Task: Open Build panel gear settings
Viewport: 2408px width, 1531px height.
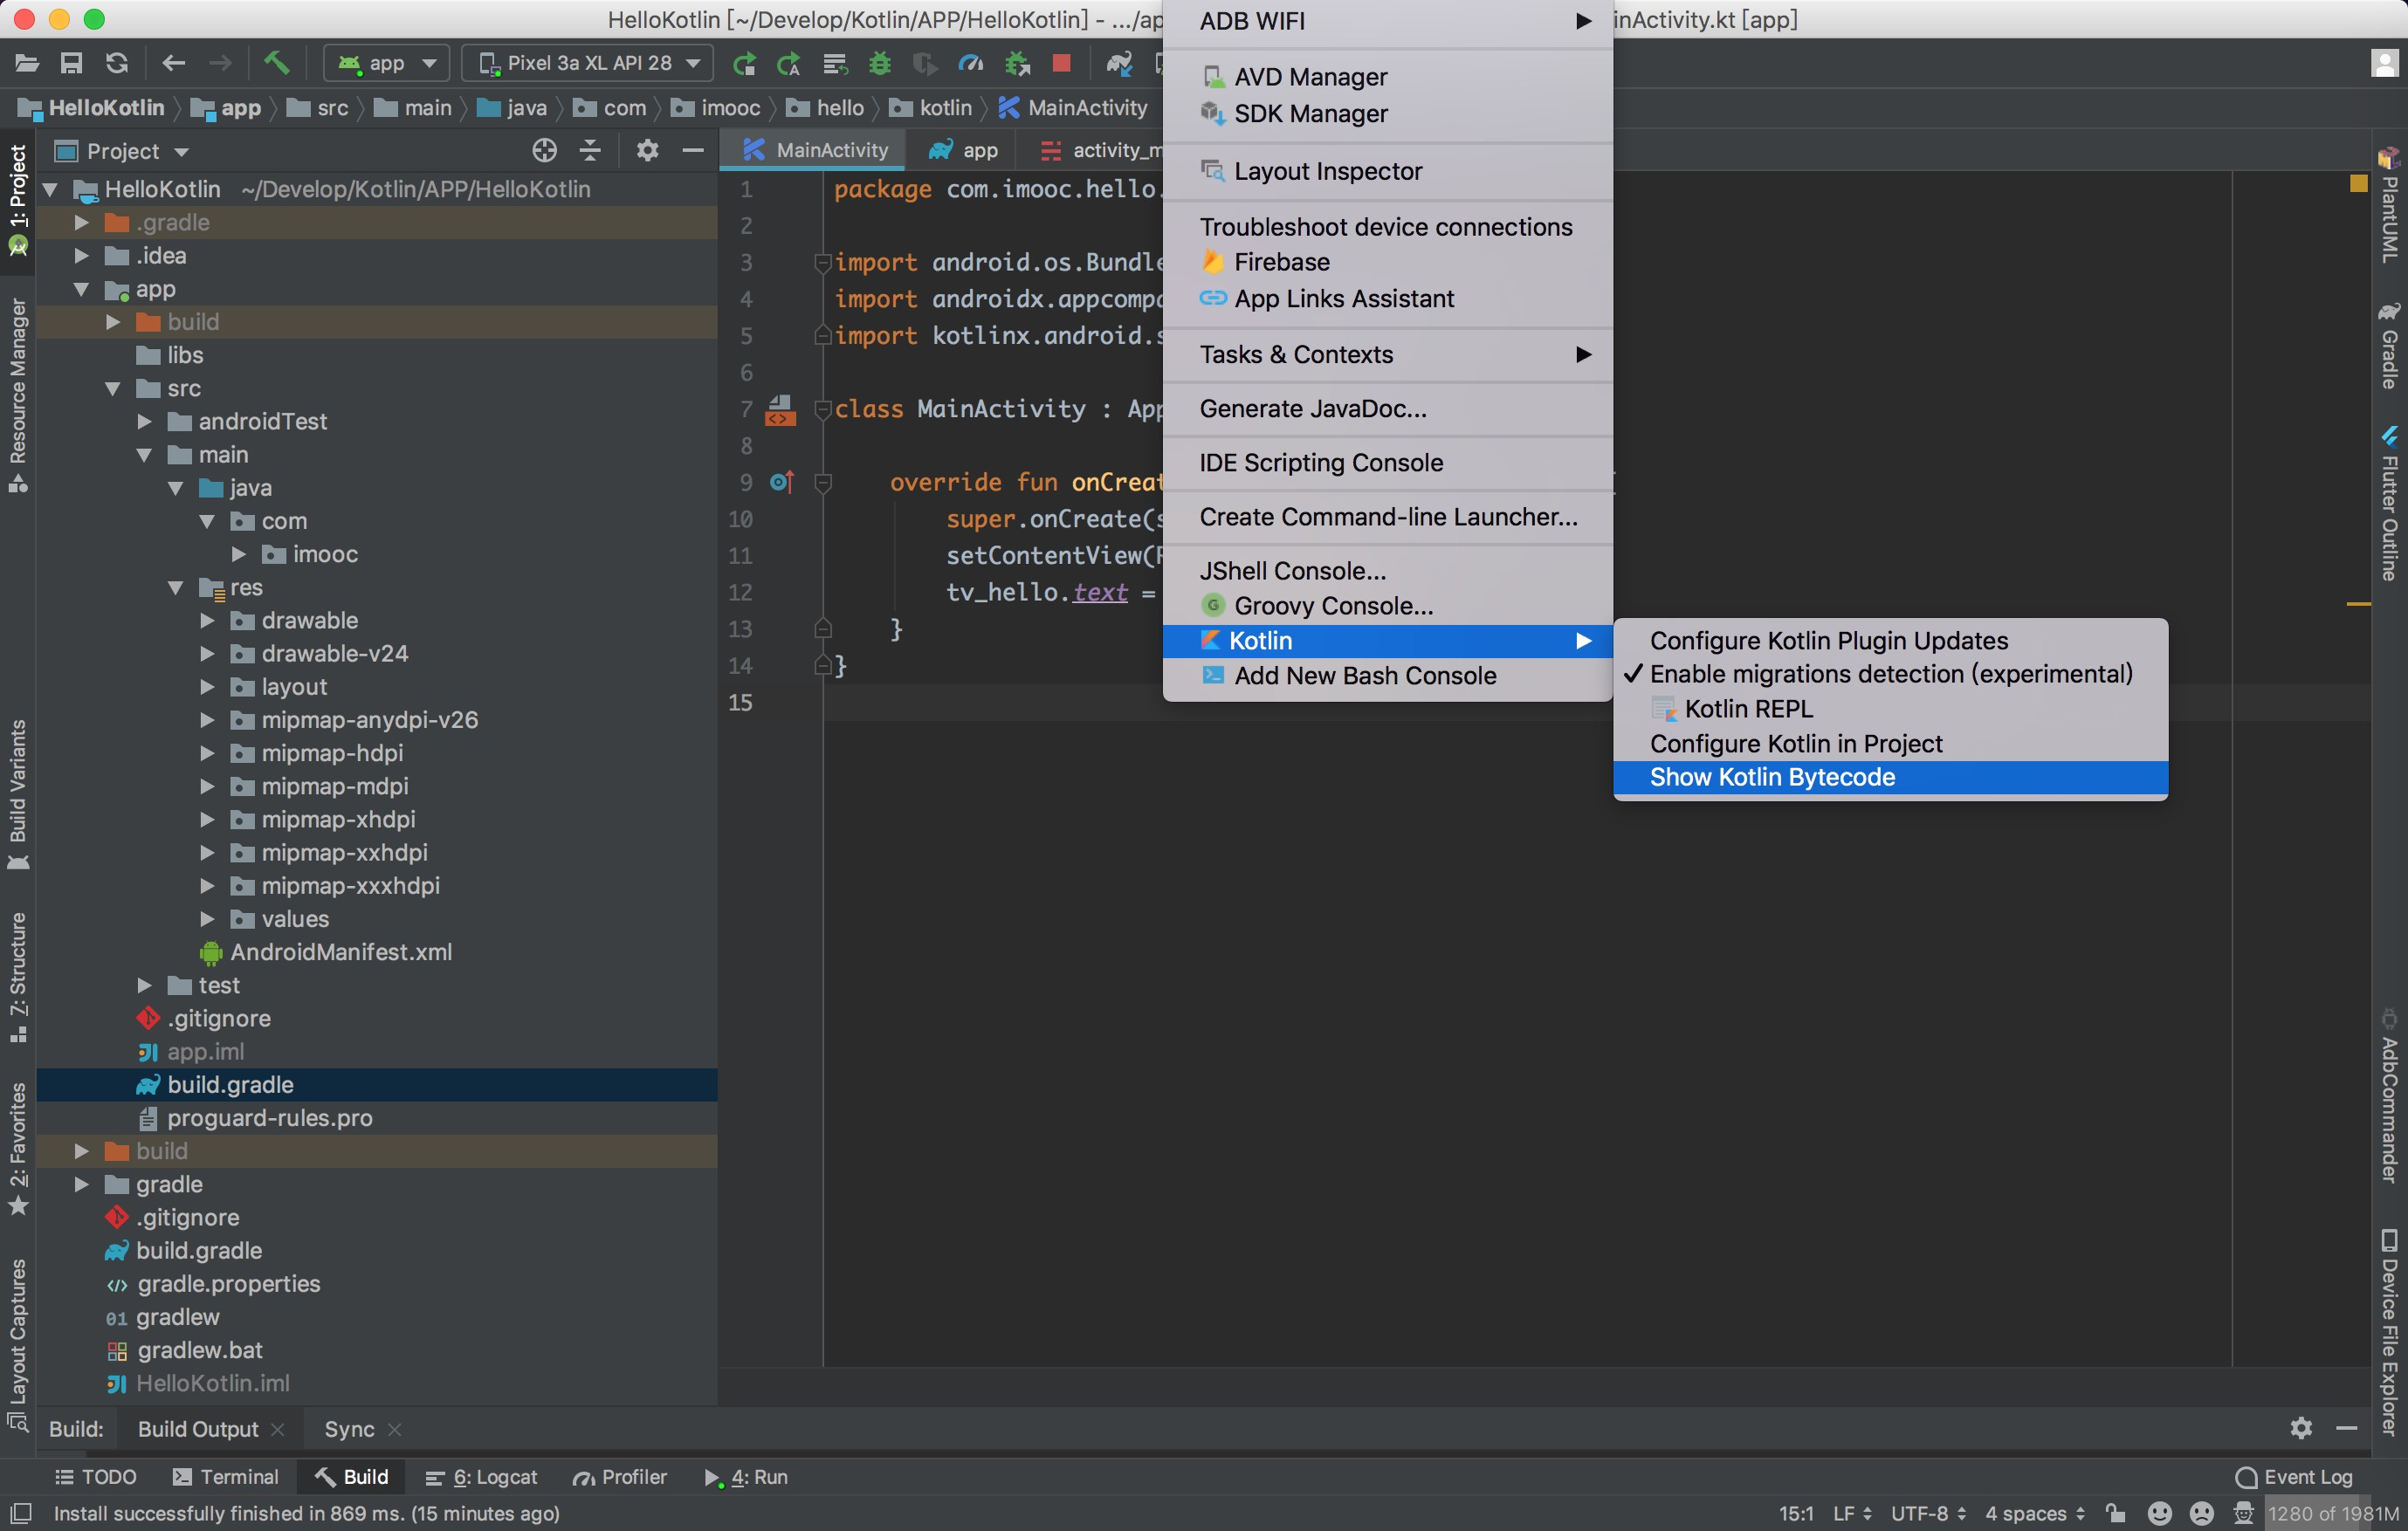Action: [2301, 1428]
